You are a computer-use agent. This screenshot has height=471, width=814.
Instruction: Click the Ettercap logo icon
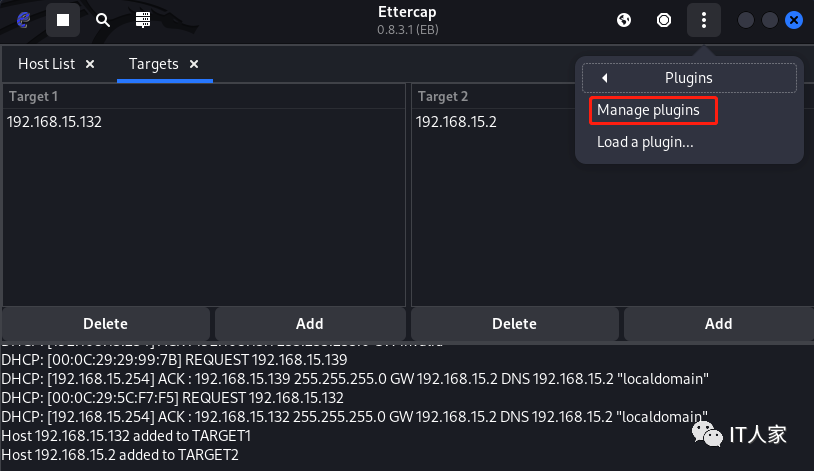[x=23, y=20]
